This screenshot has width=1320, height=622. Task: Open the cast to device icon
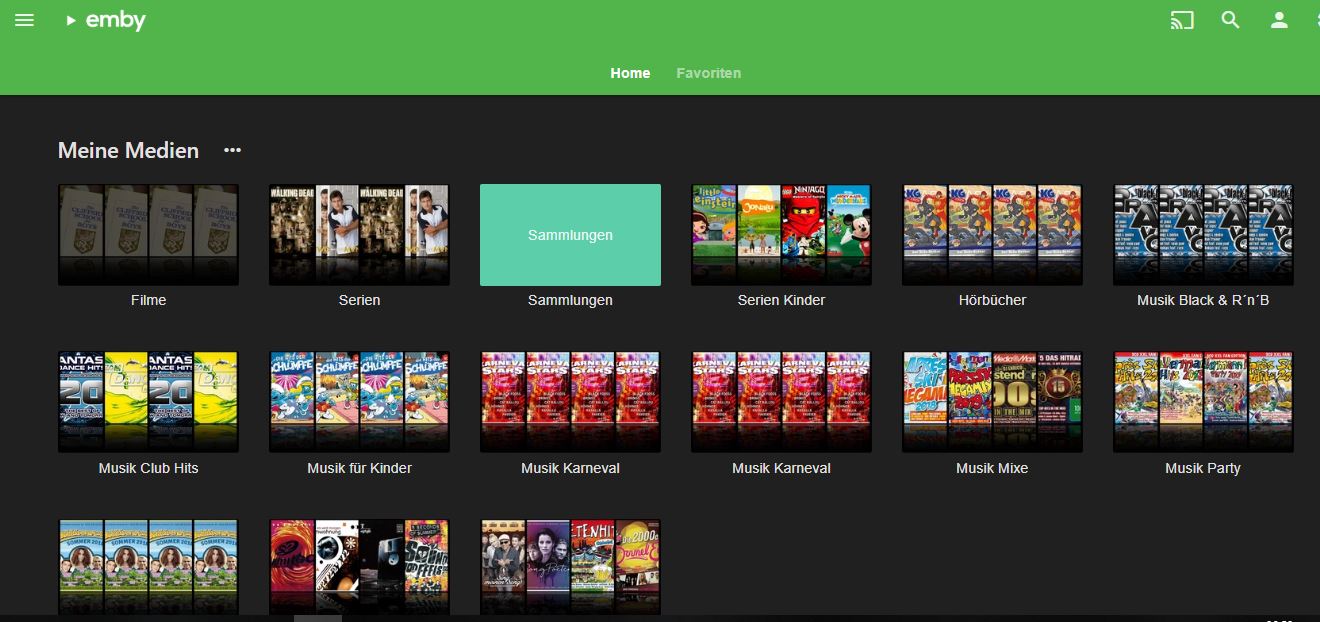[1182, 20]
